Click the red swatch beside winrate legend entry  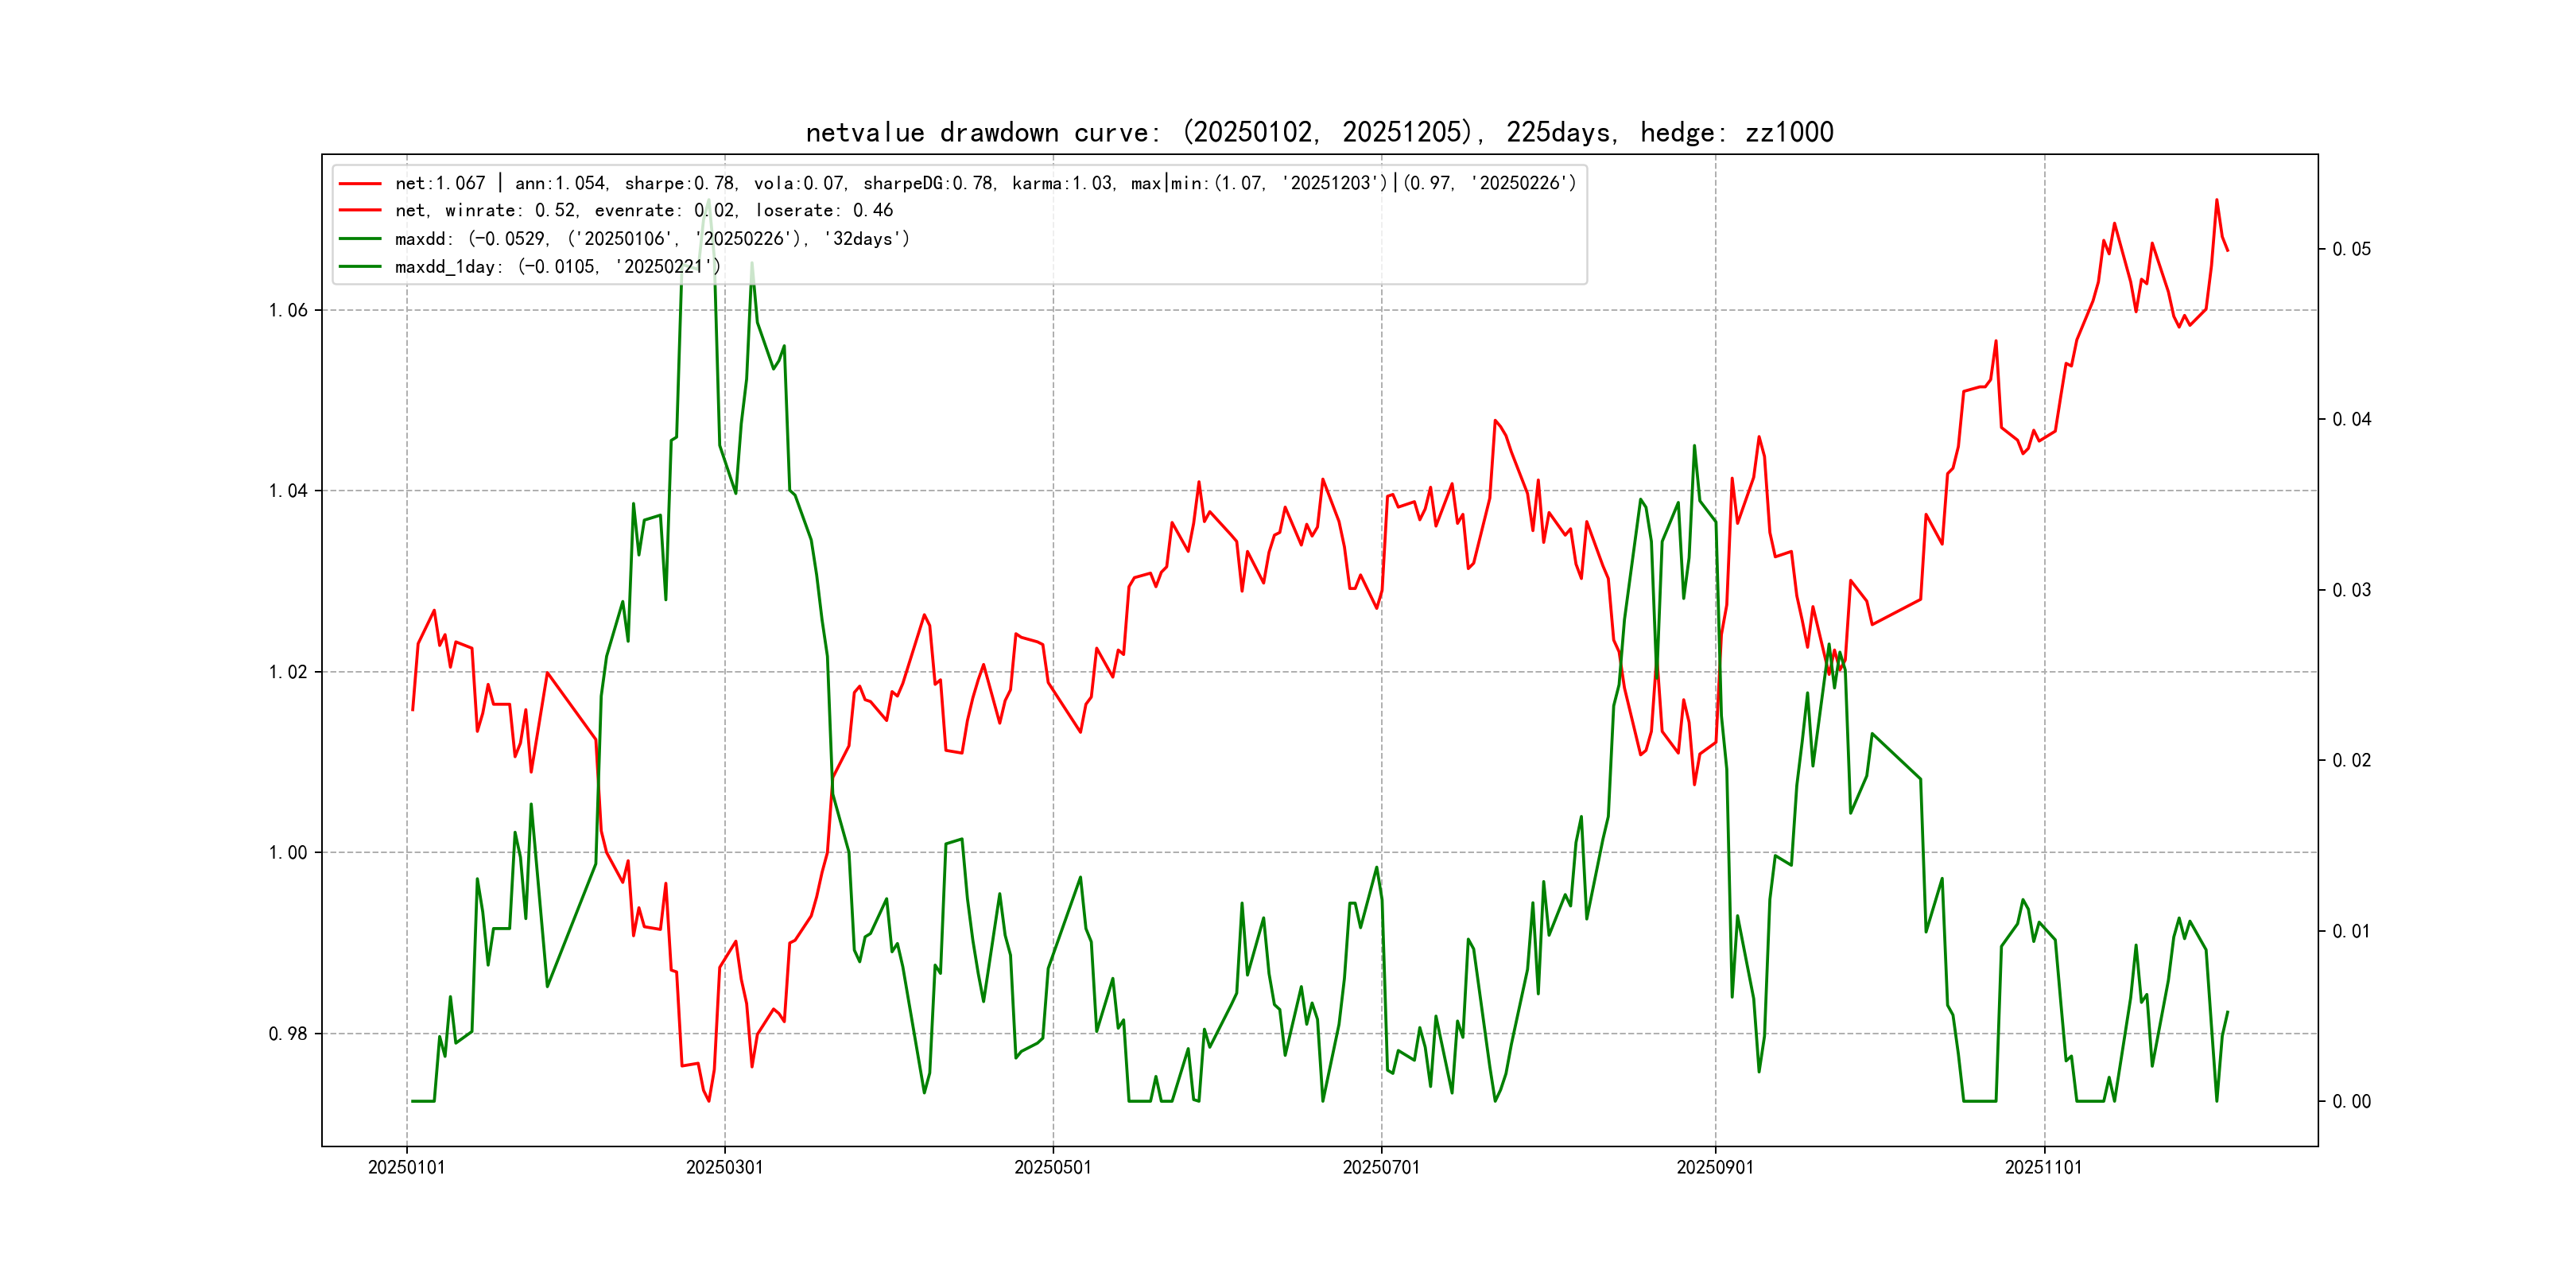[360, 211]
